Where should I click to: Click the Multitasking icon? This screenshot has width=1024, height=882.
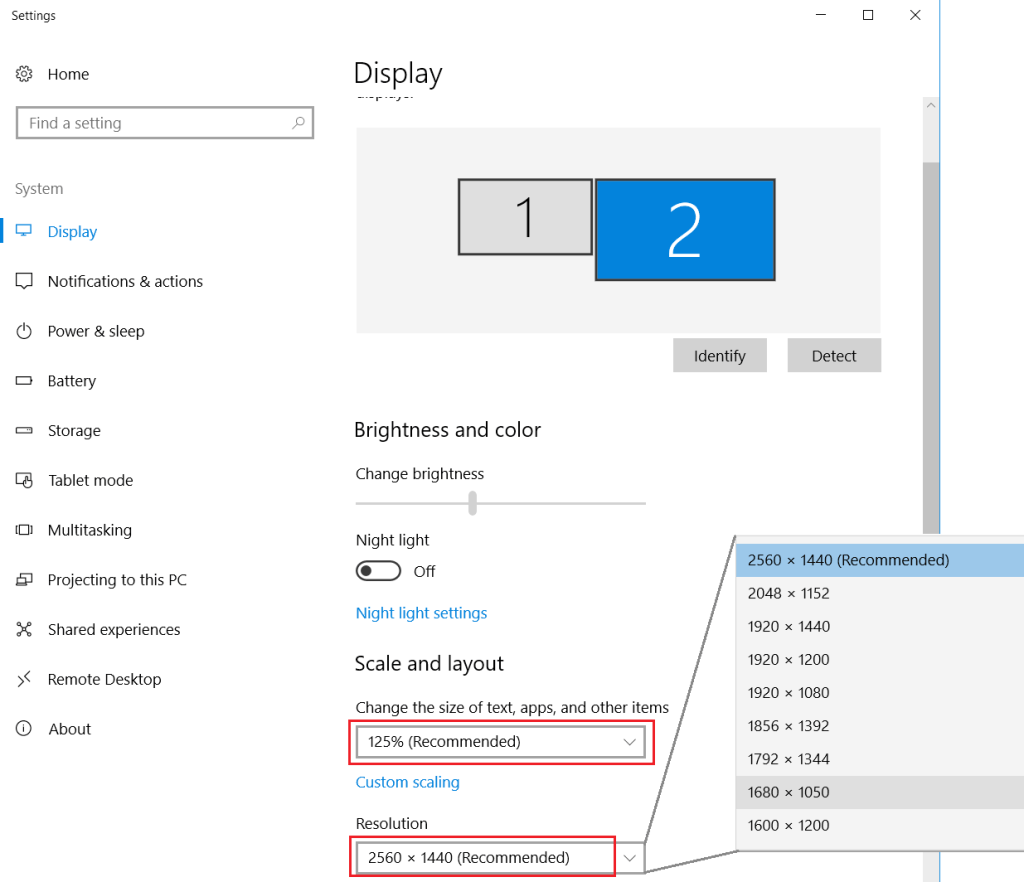(24, 530)
